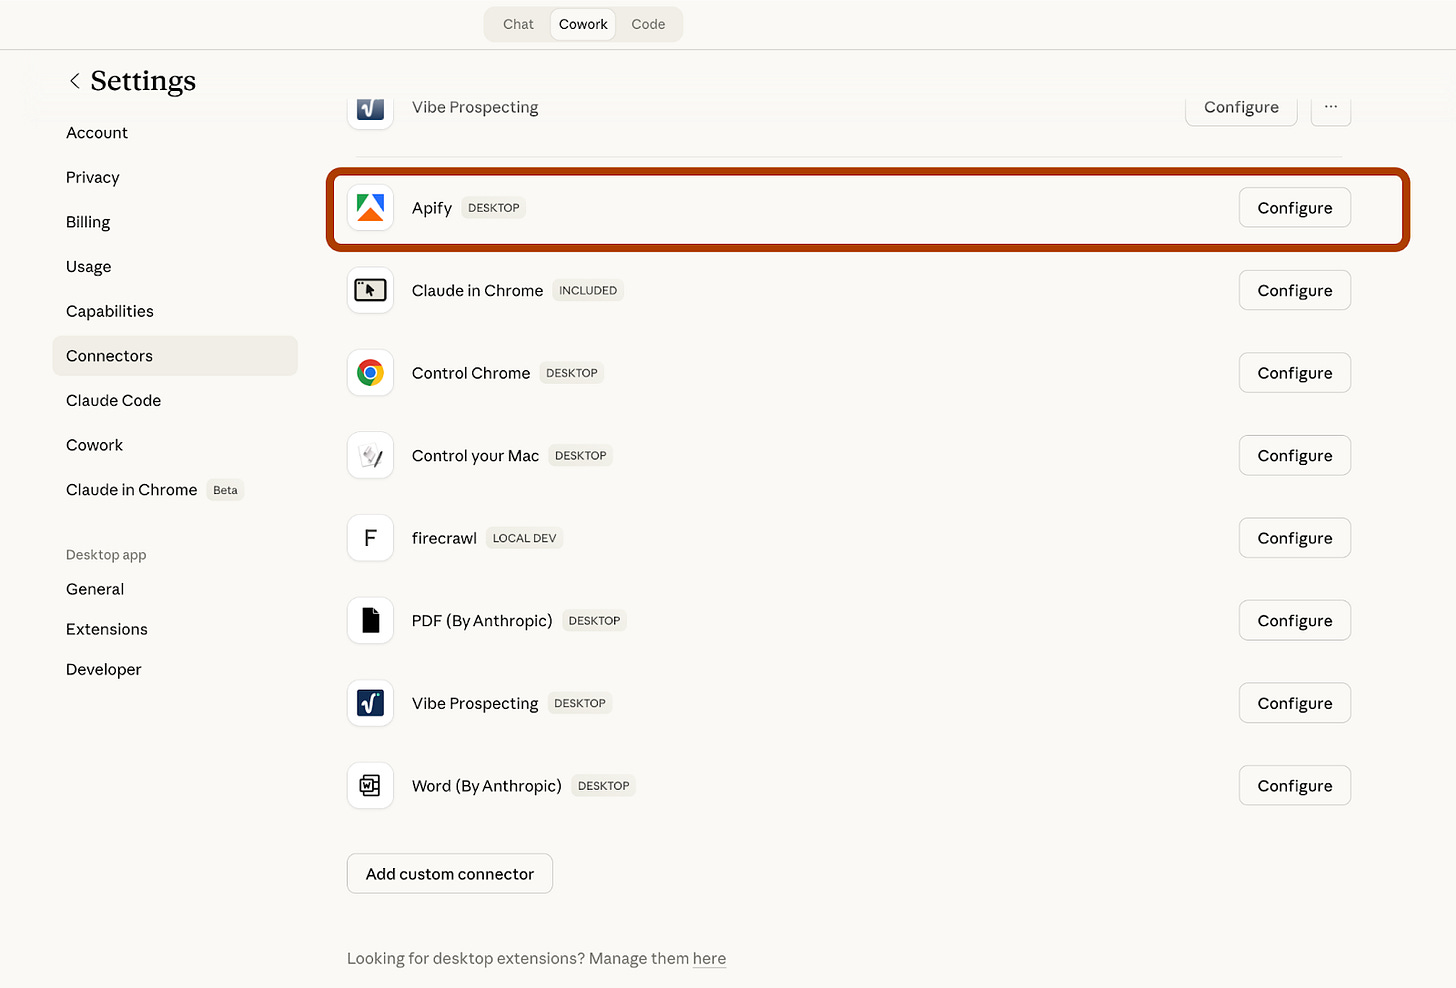Click the Beta badge in the sidebar
Screen dimensions: 1456x988
(225, 490)
